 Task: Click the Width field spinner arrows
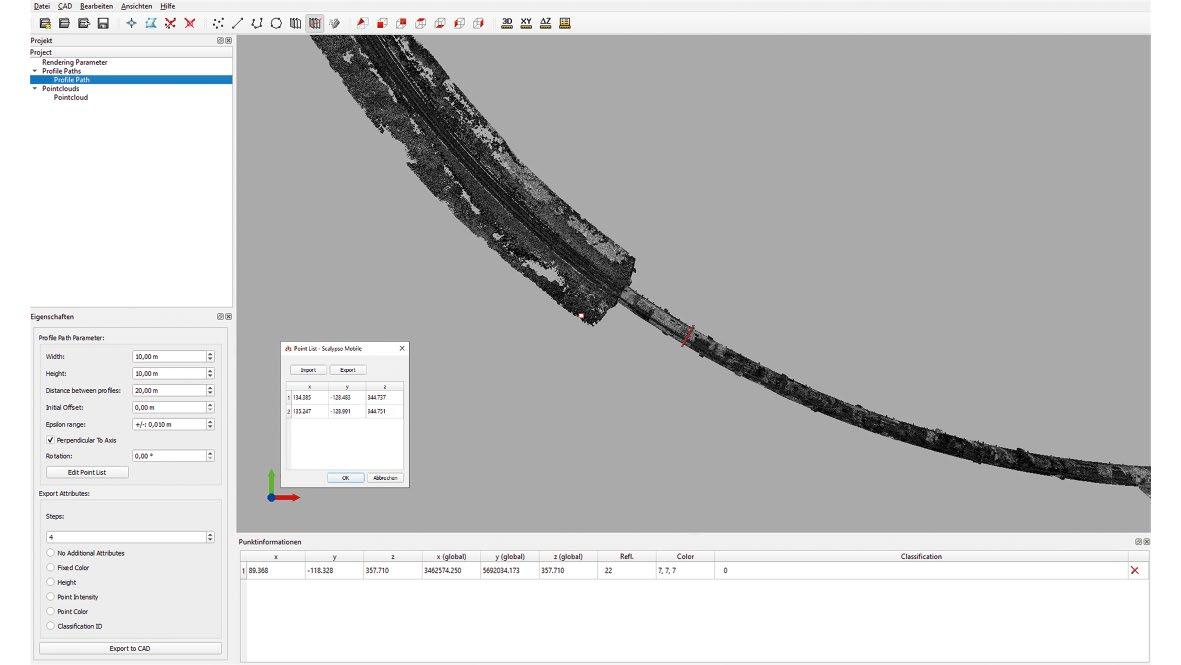(210, 356)
